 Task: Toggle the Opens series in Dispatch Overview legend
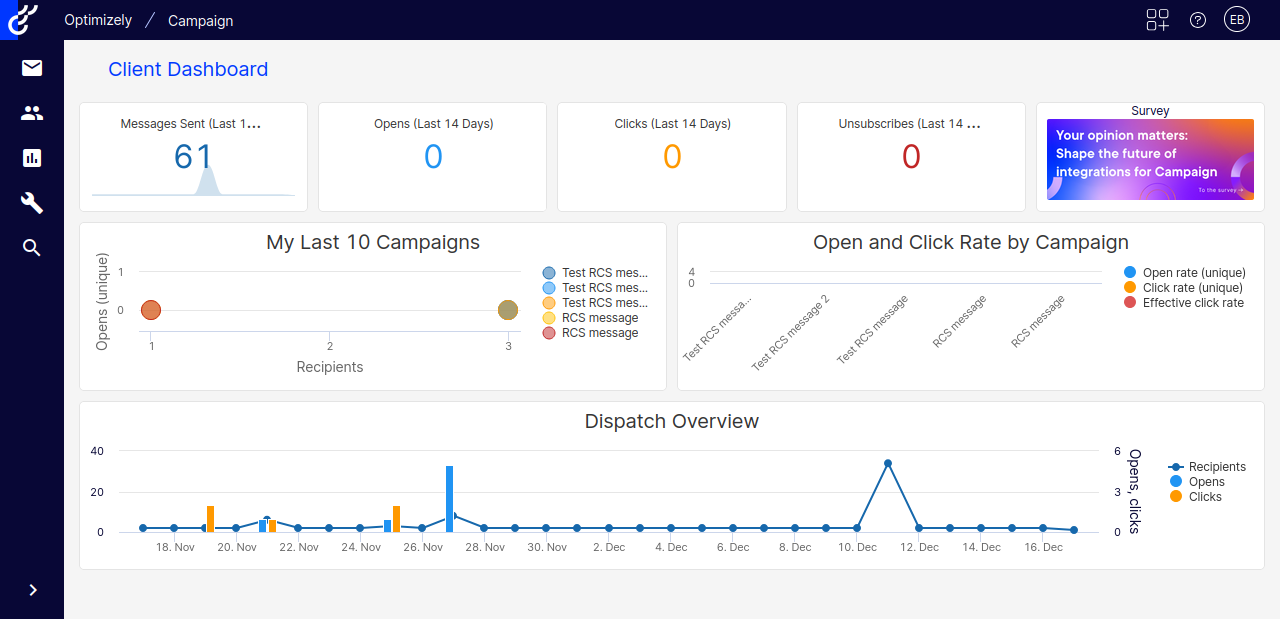1205,481
